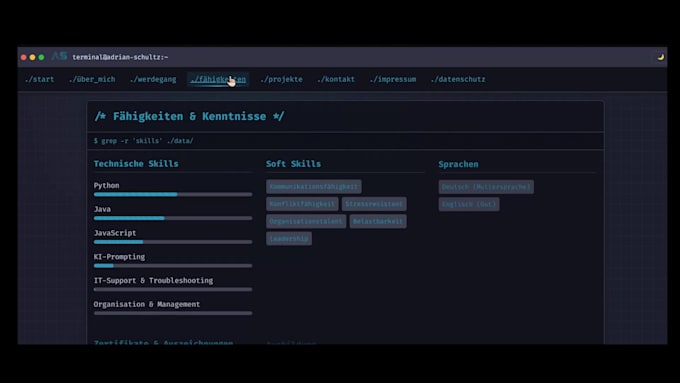Switch to the ./projekte tab
This screenshot has width=680, height=383.
tap(281, 79)
